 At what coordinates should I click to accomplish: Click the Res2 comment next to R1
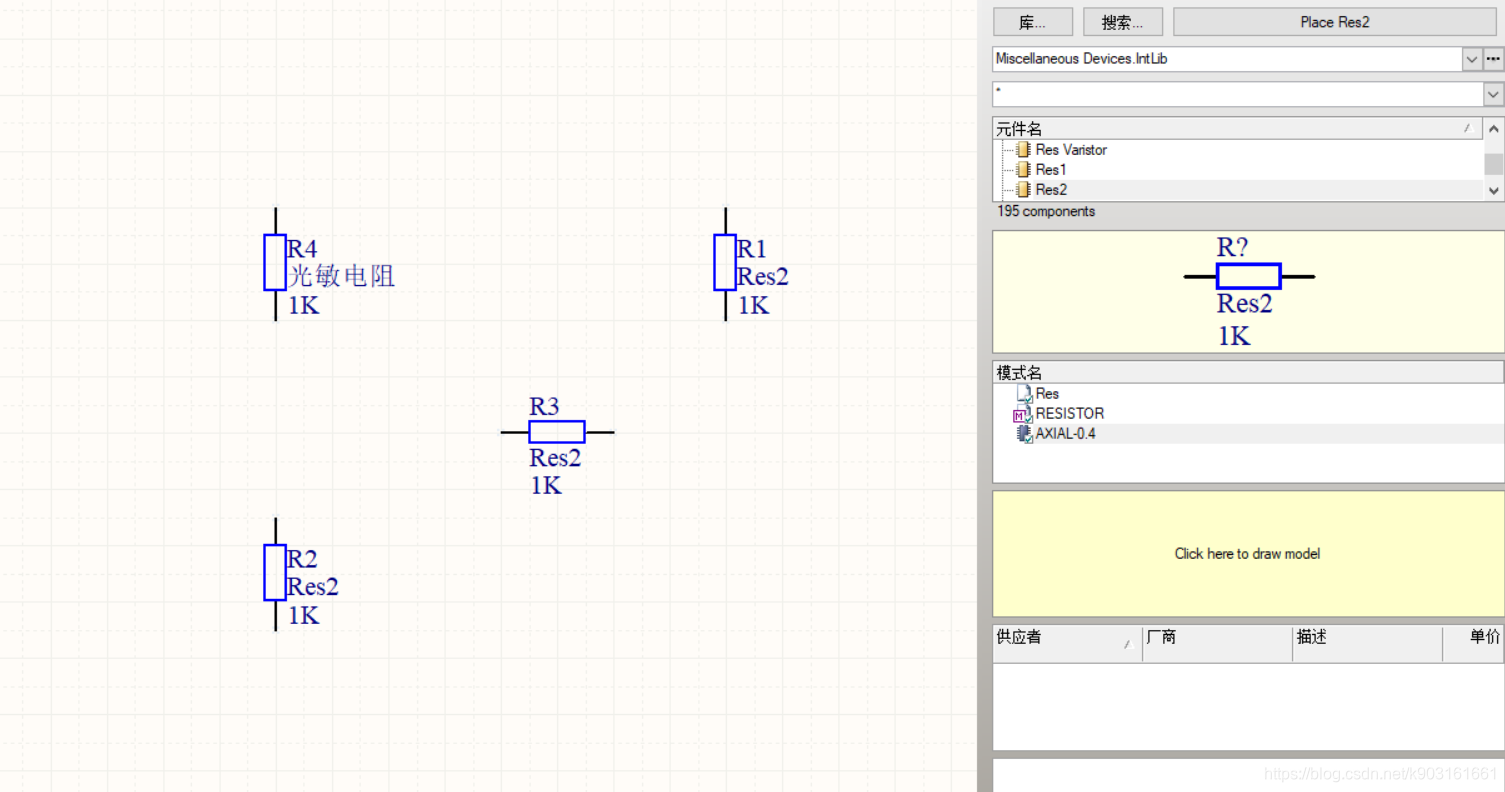coord(763,277)
